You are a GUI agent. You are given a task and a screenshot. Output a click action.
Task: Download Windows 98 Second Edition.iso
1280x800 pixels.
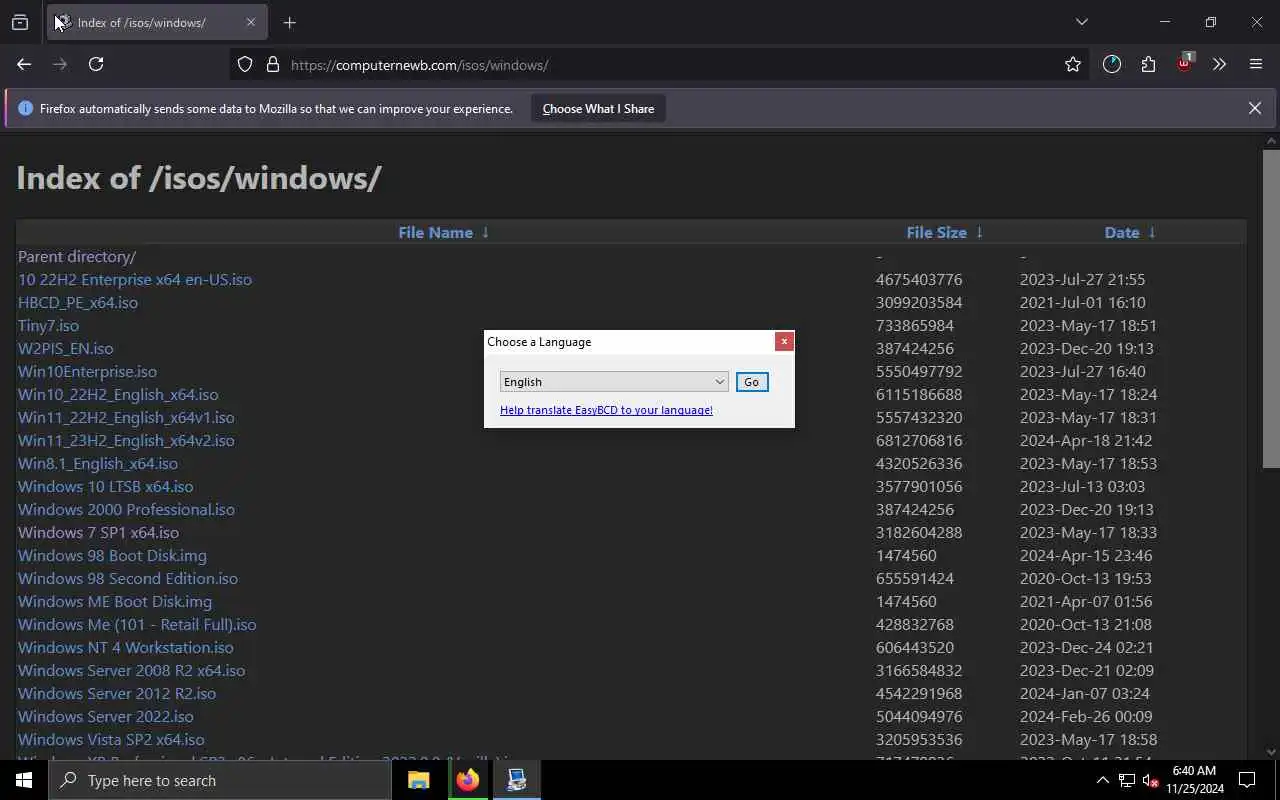point(128,578)
